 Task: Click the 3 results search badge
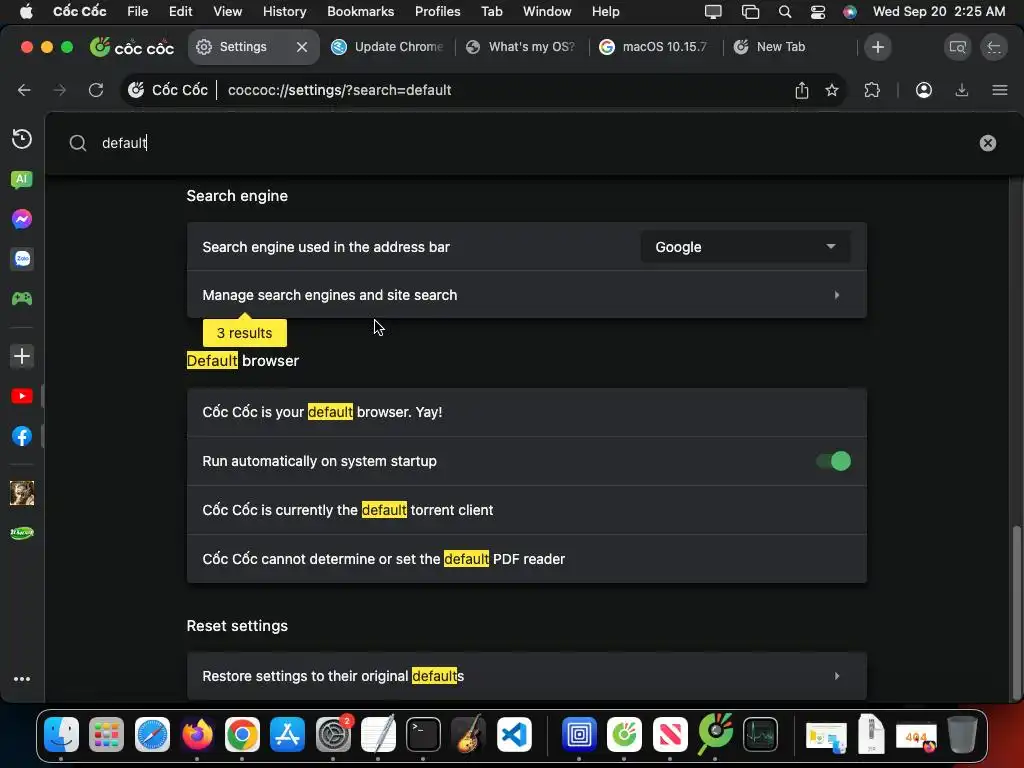(245, 333)
